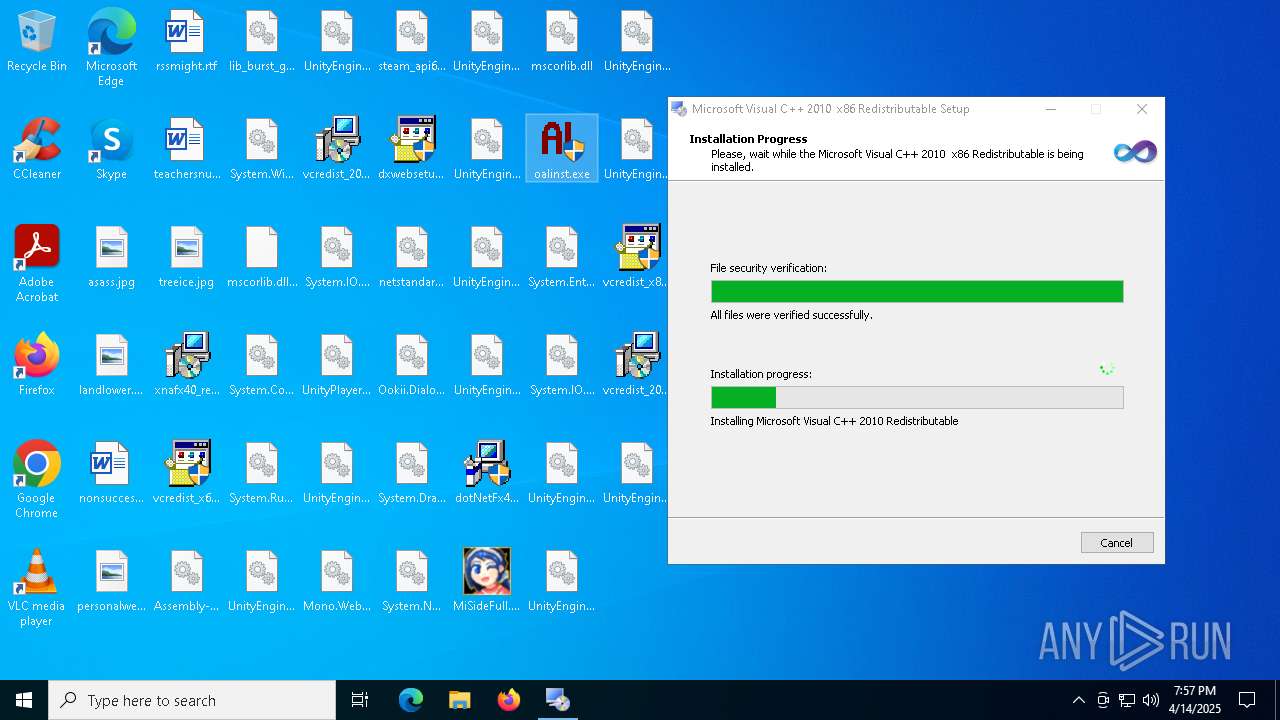The image size is (1280, 720).
Task: Open the Skype desktop shortcut
Action: coord(111,150)
